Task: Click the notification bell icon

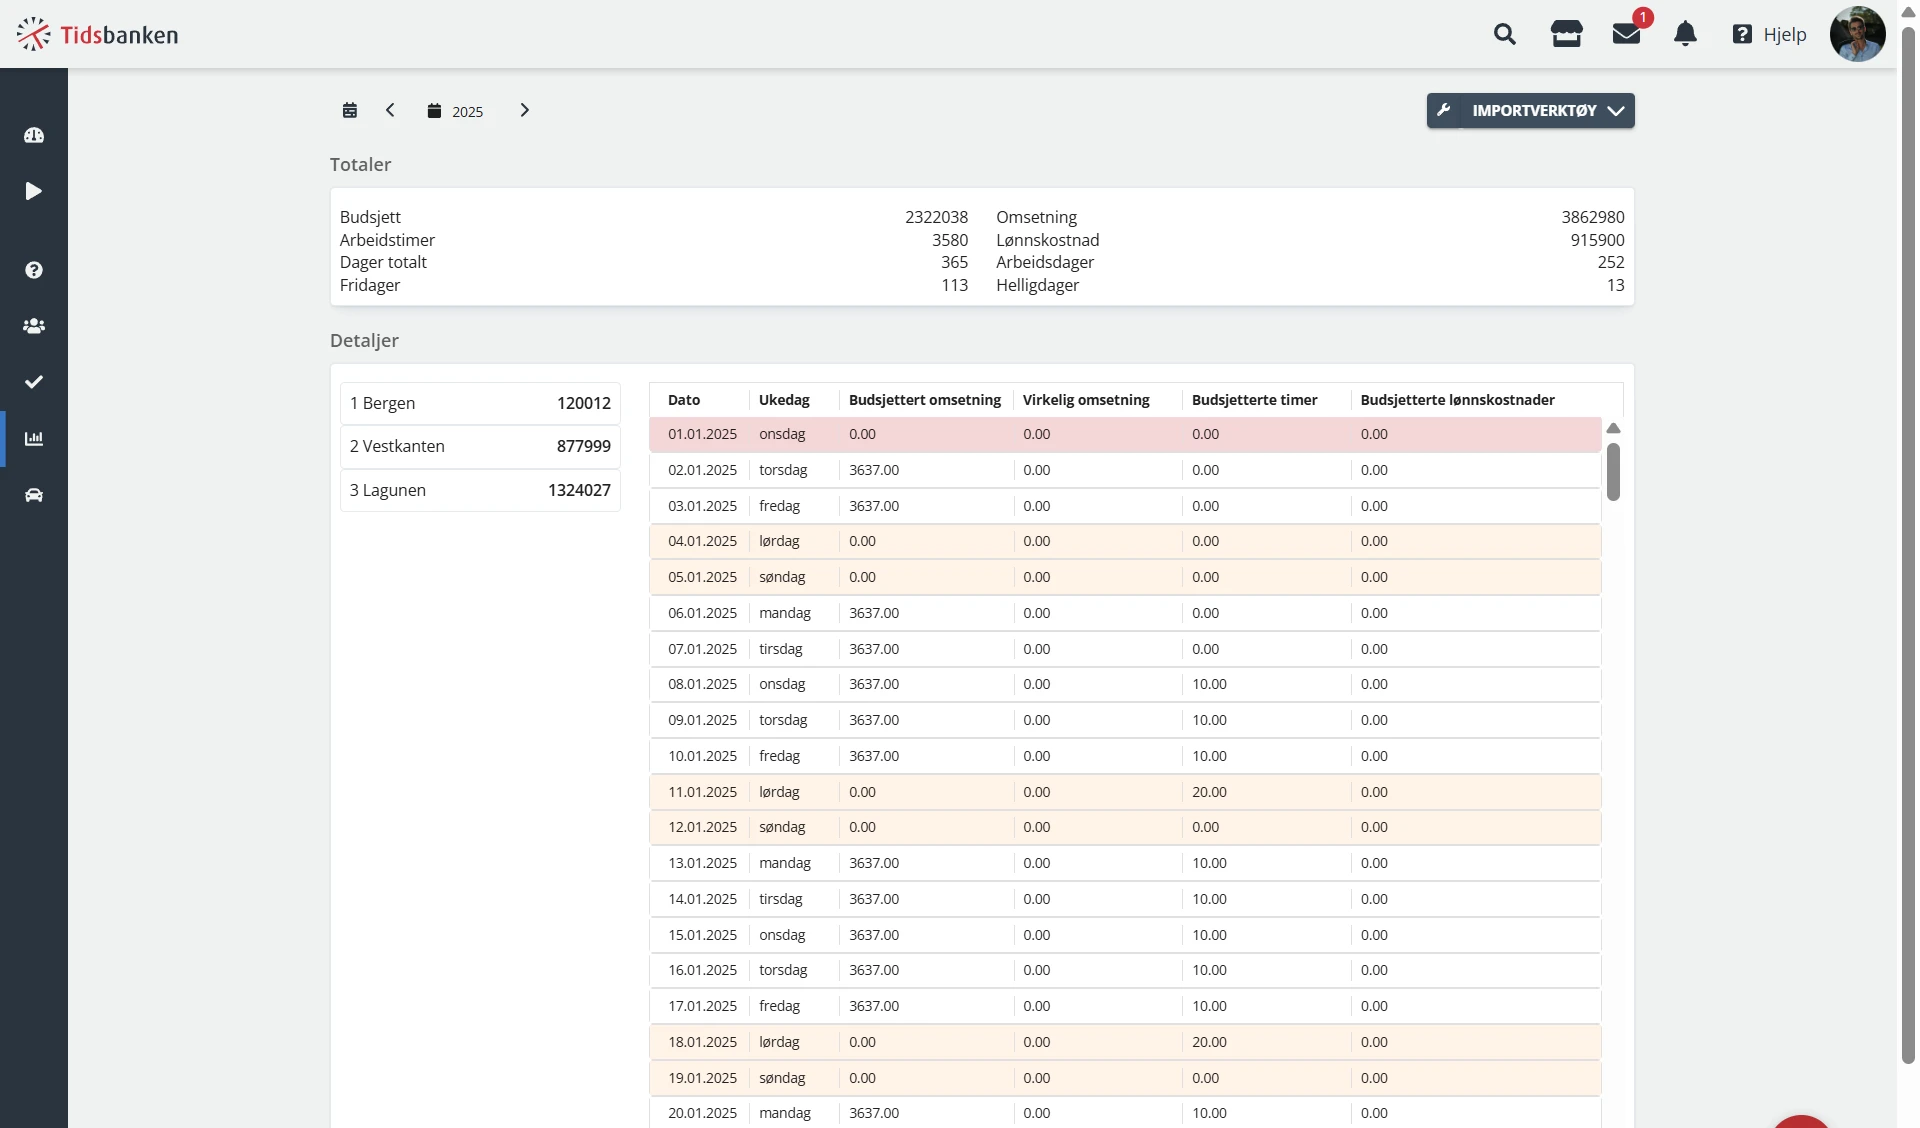Action: click(1685, 35)
